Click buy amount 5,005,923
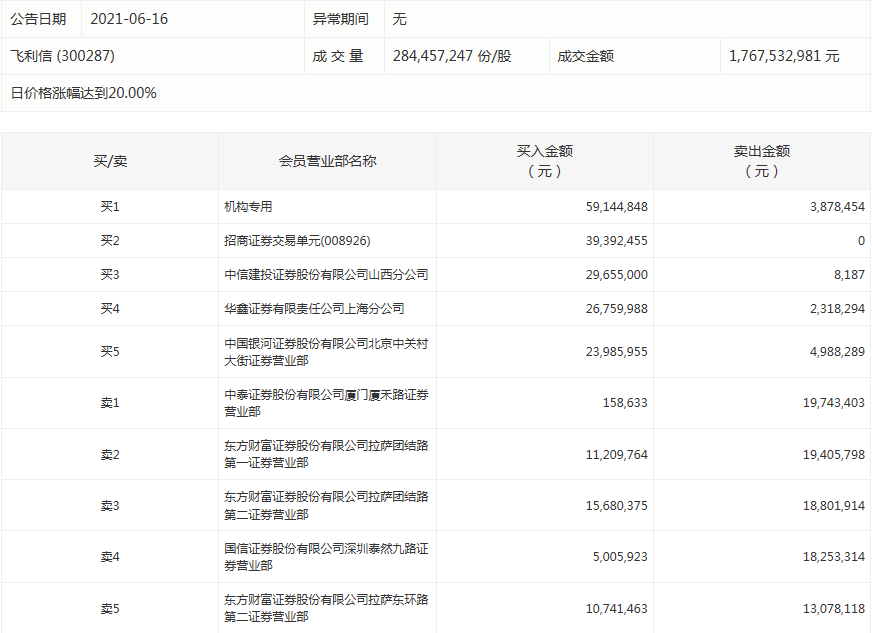Image resolution: width=873 pixels, height=633 pixels. [620, 557]
